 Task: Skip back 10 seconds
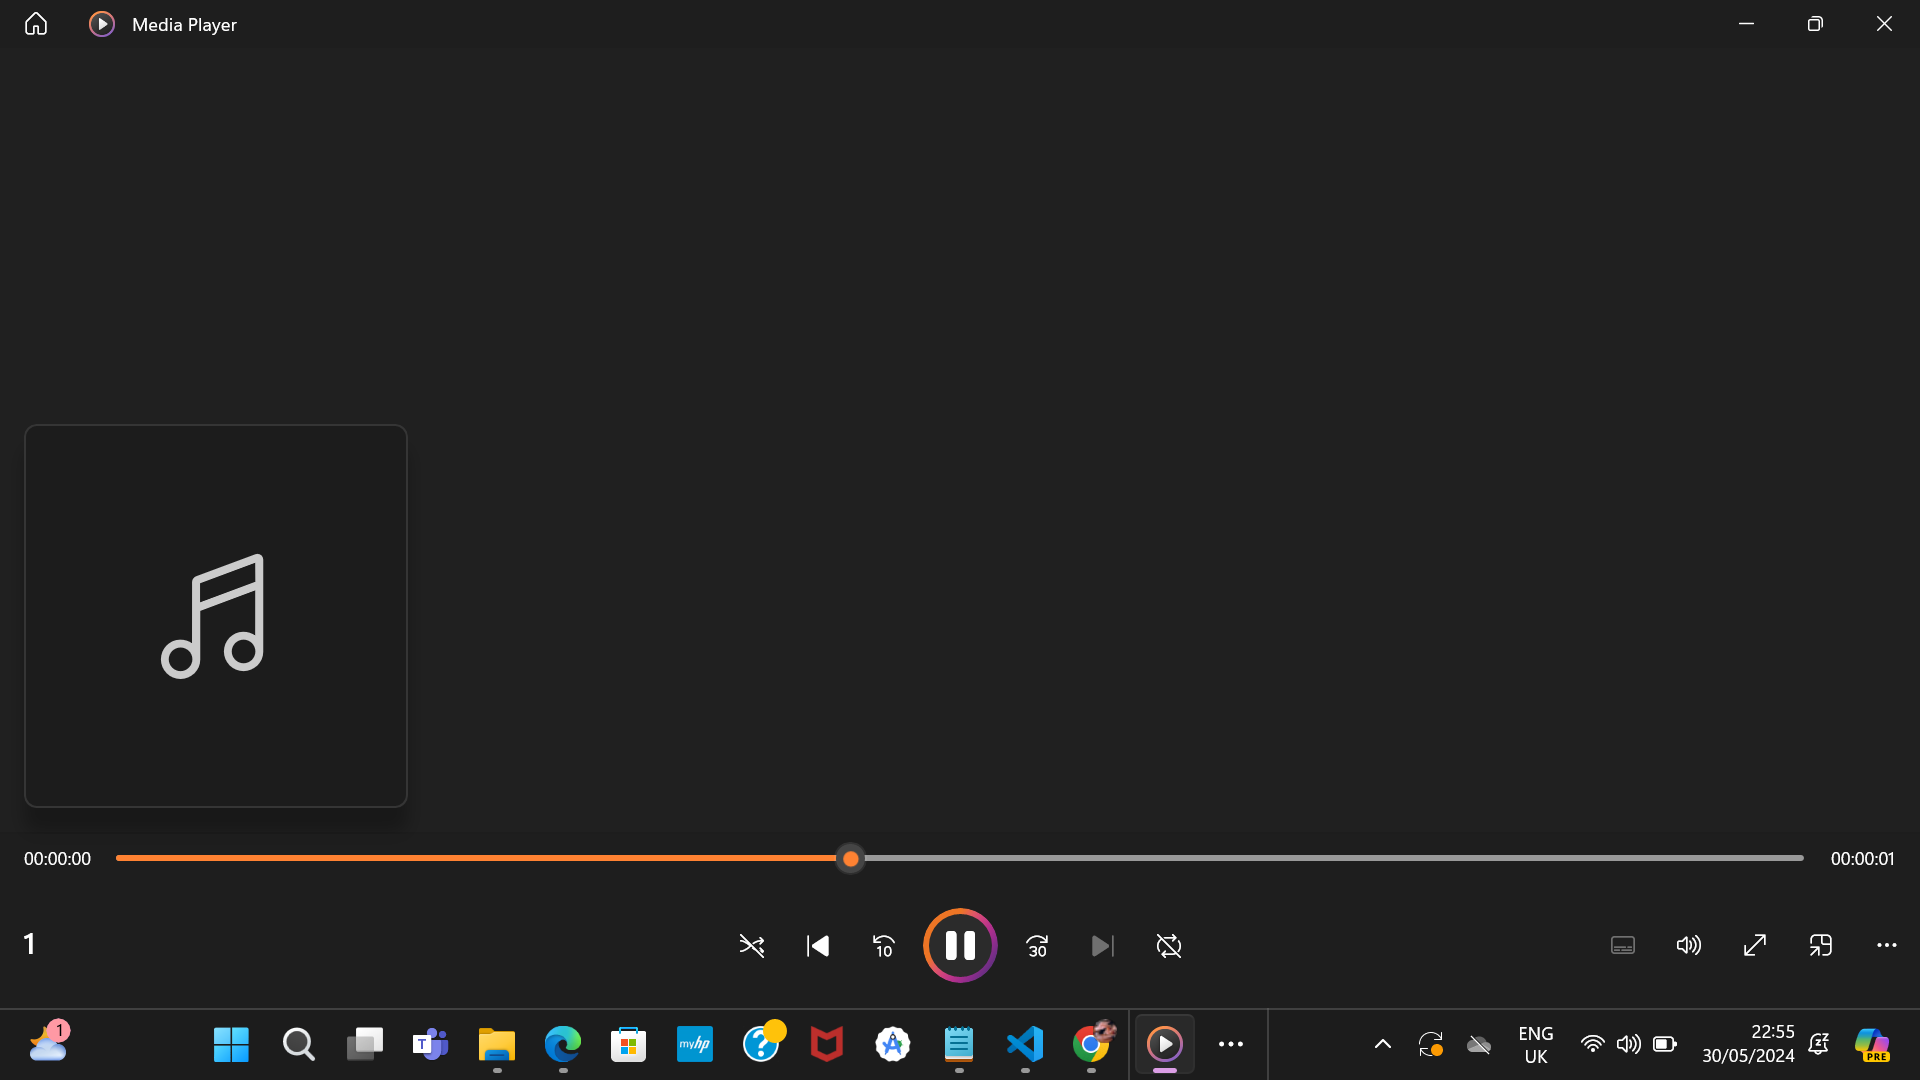884,946
